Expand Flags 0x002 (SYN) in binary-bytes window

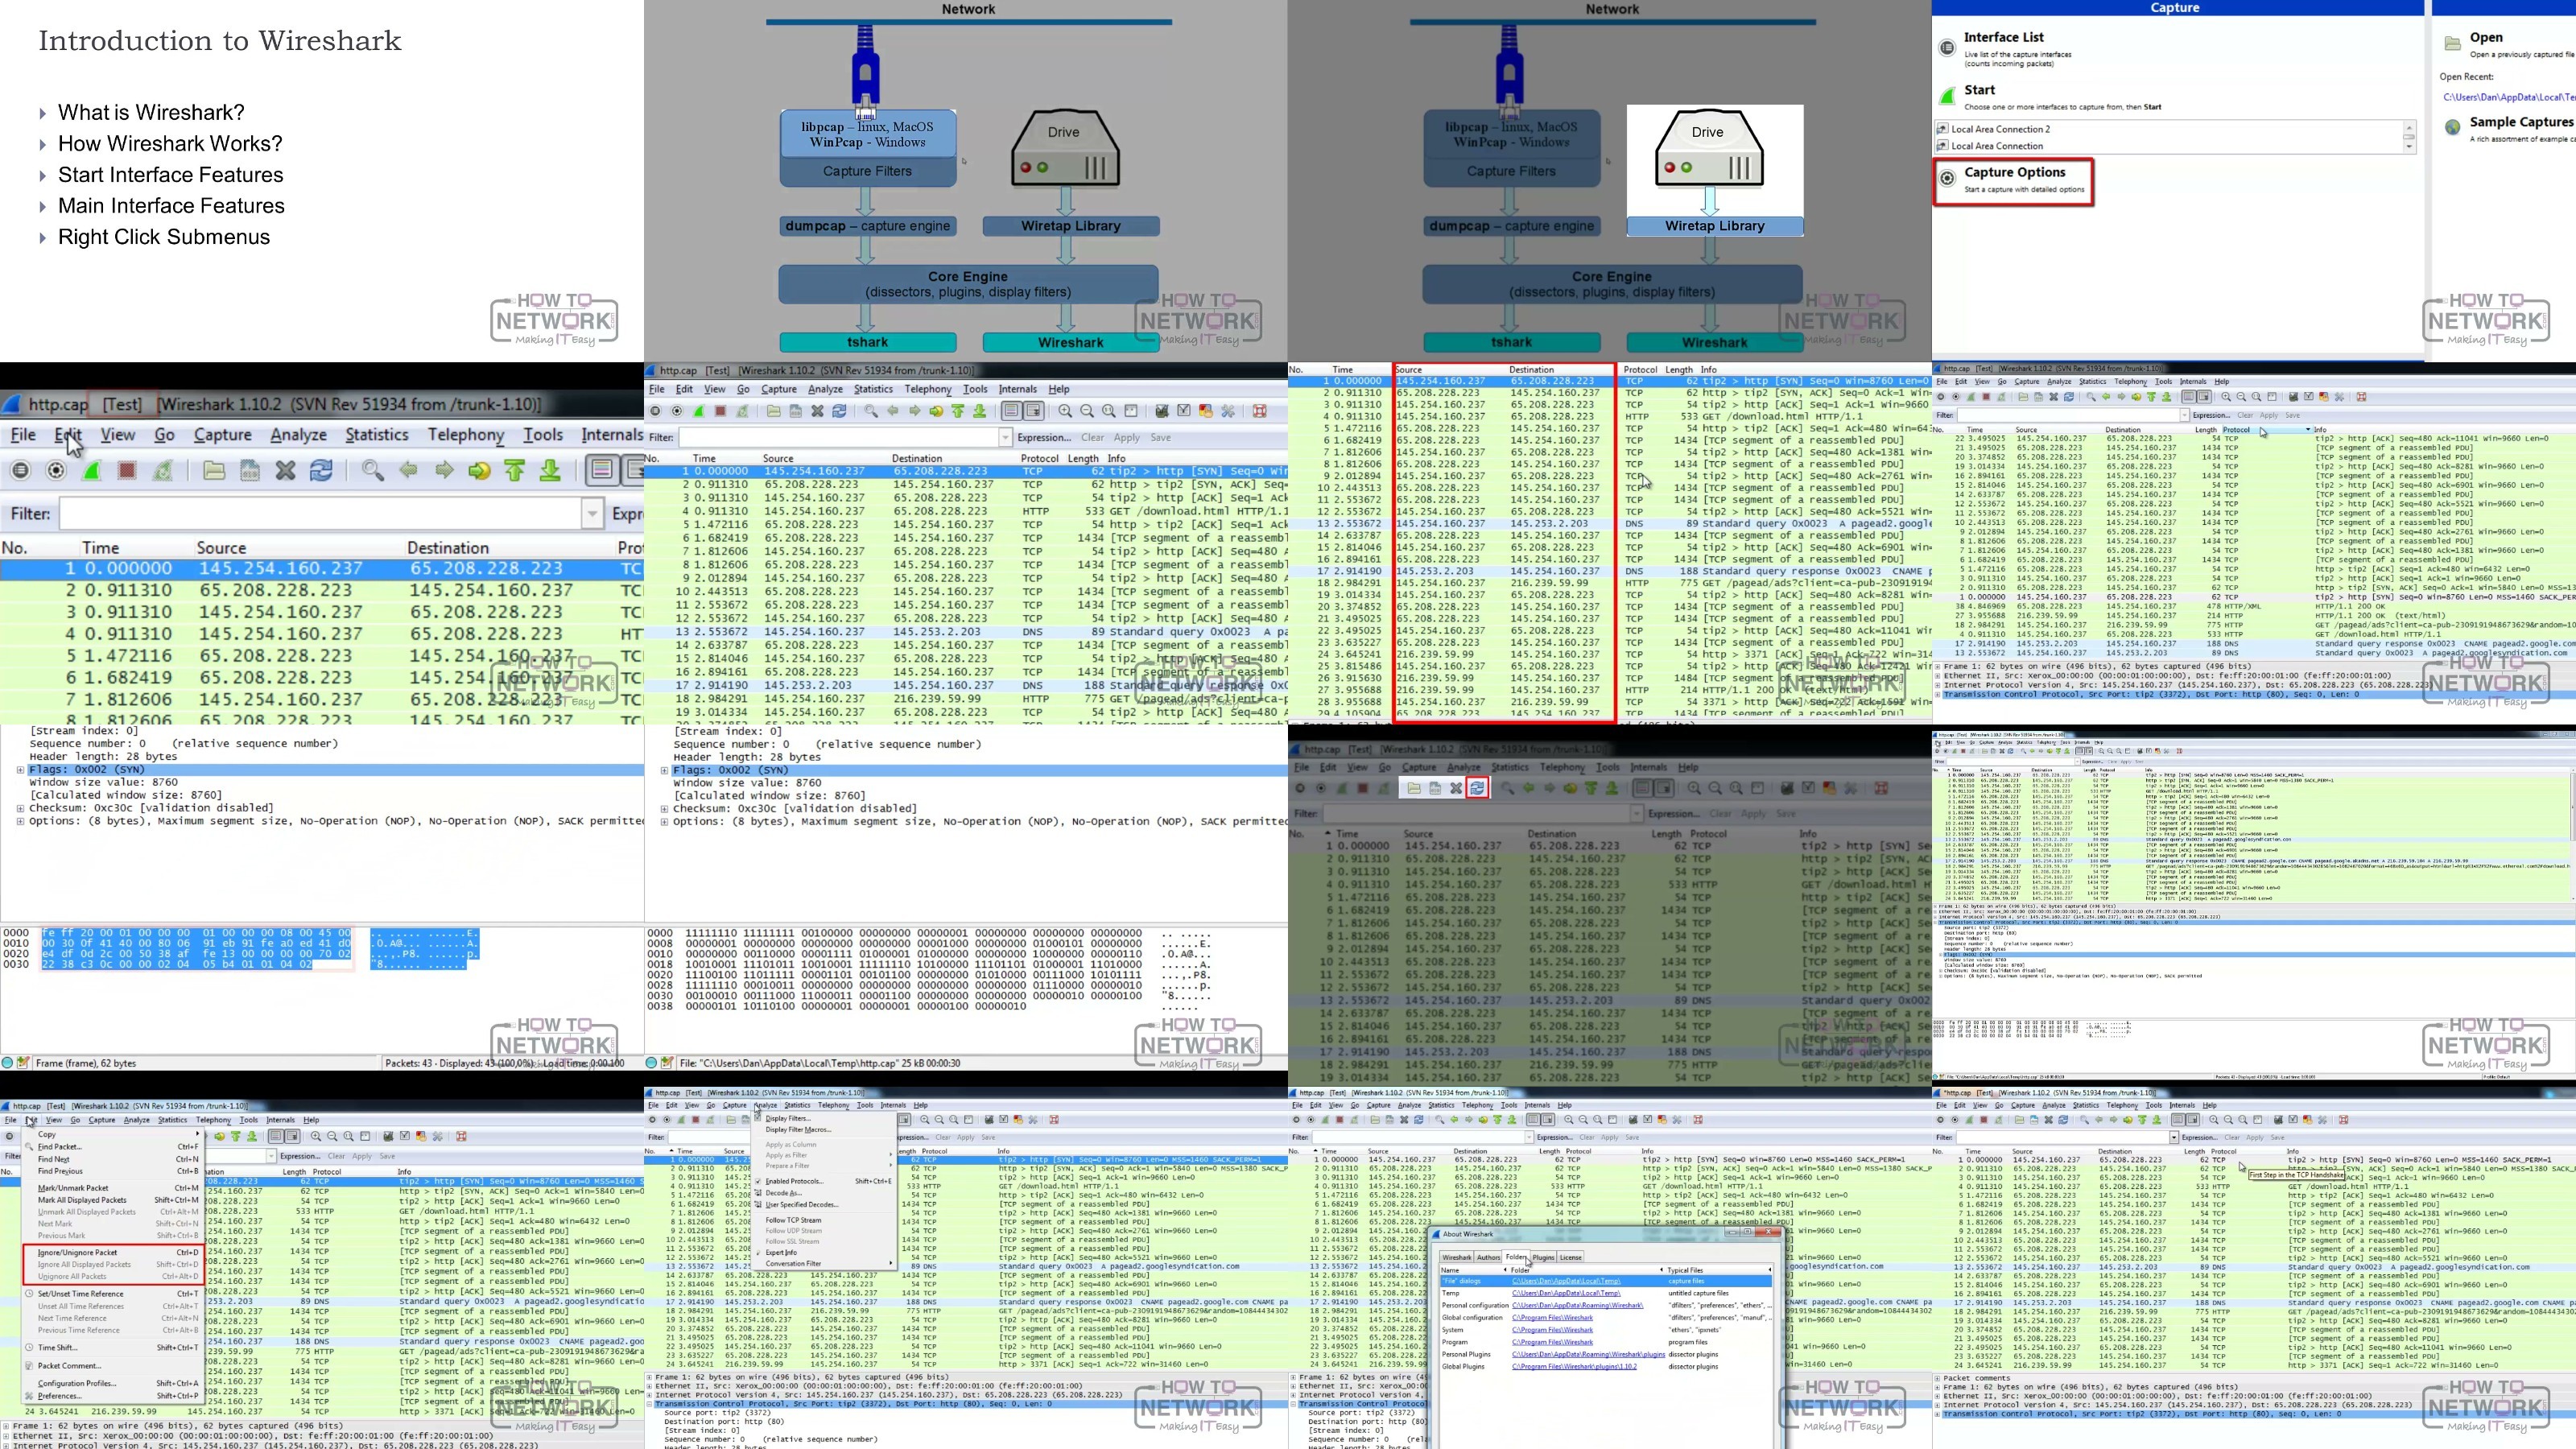coord(664,771)
